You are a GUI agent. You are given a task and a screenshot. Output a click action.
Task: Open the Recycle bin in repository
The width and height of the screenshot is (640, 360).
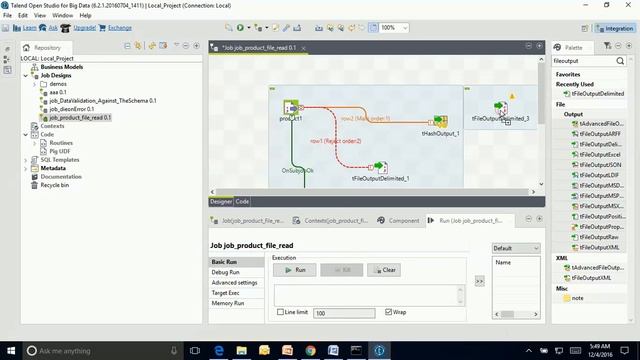(x=50, y=185)
